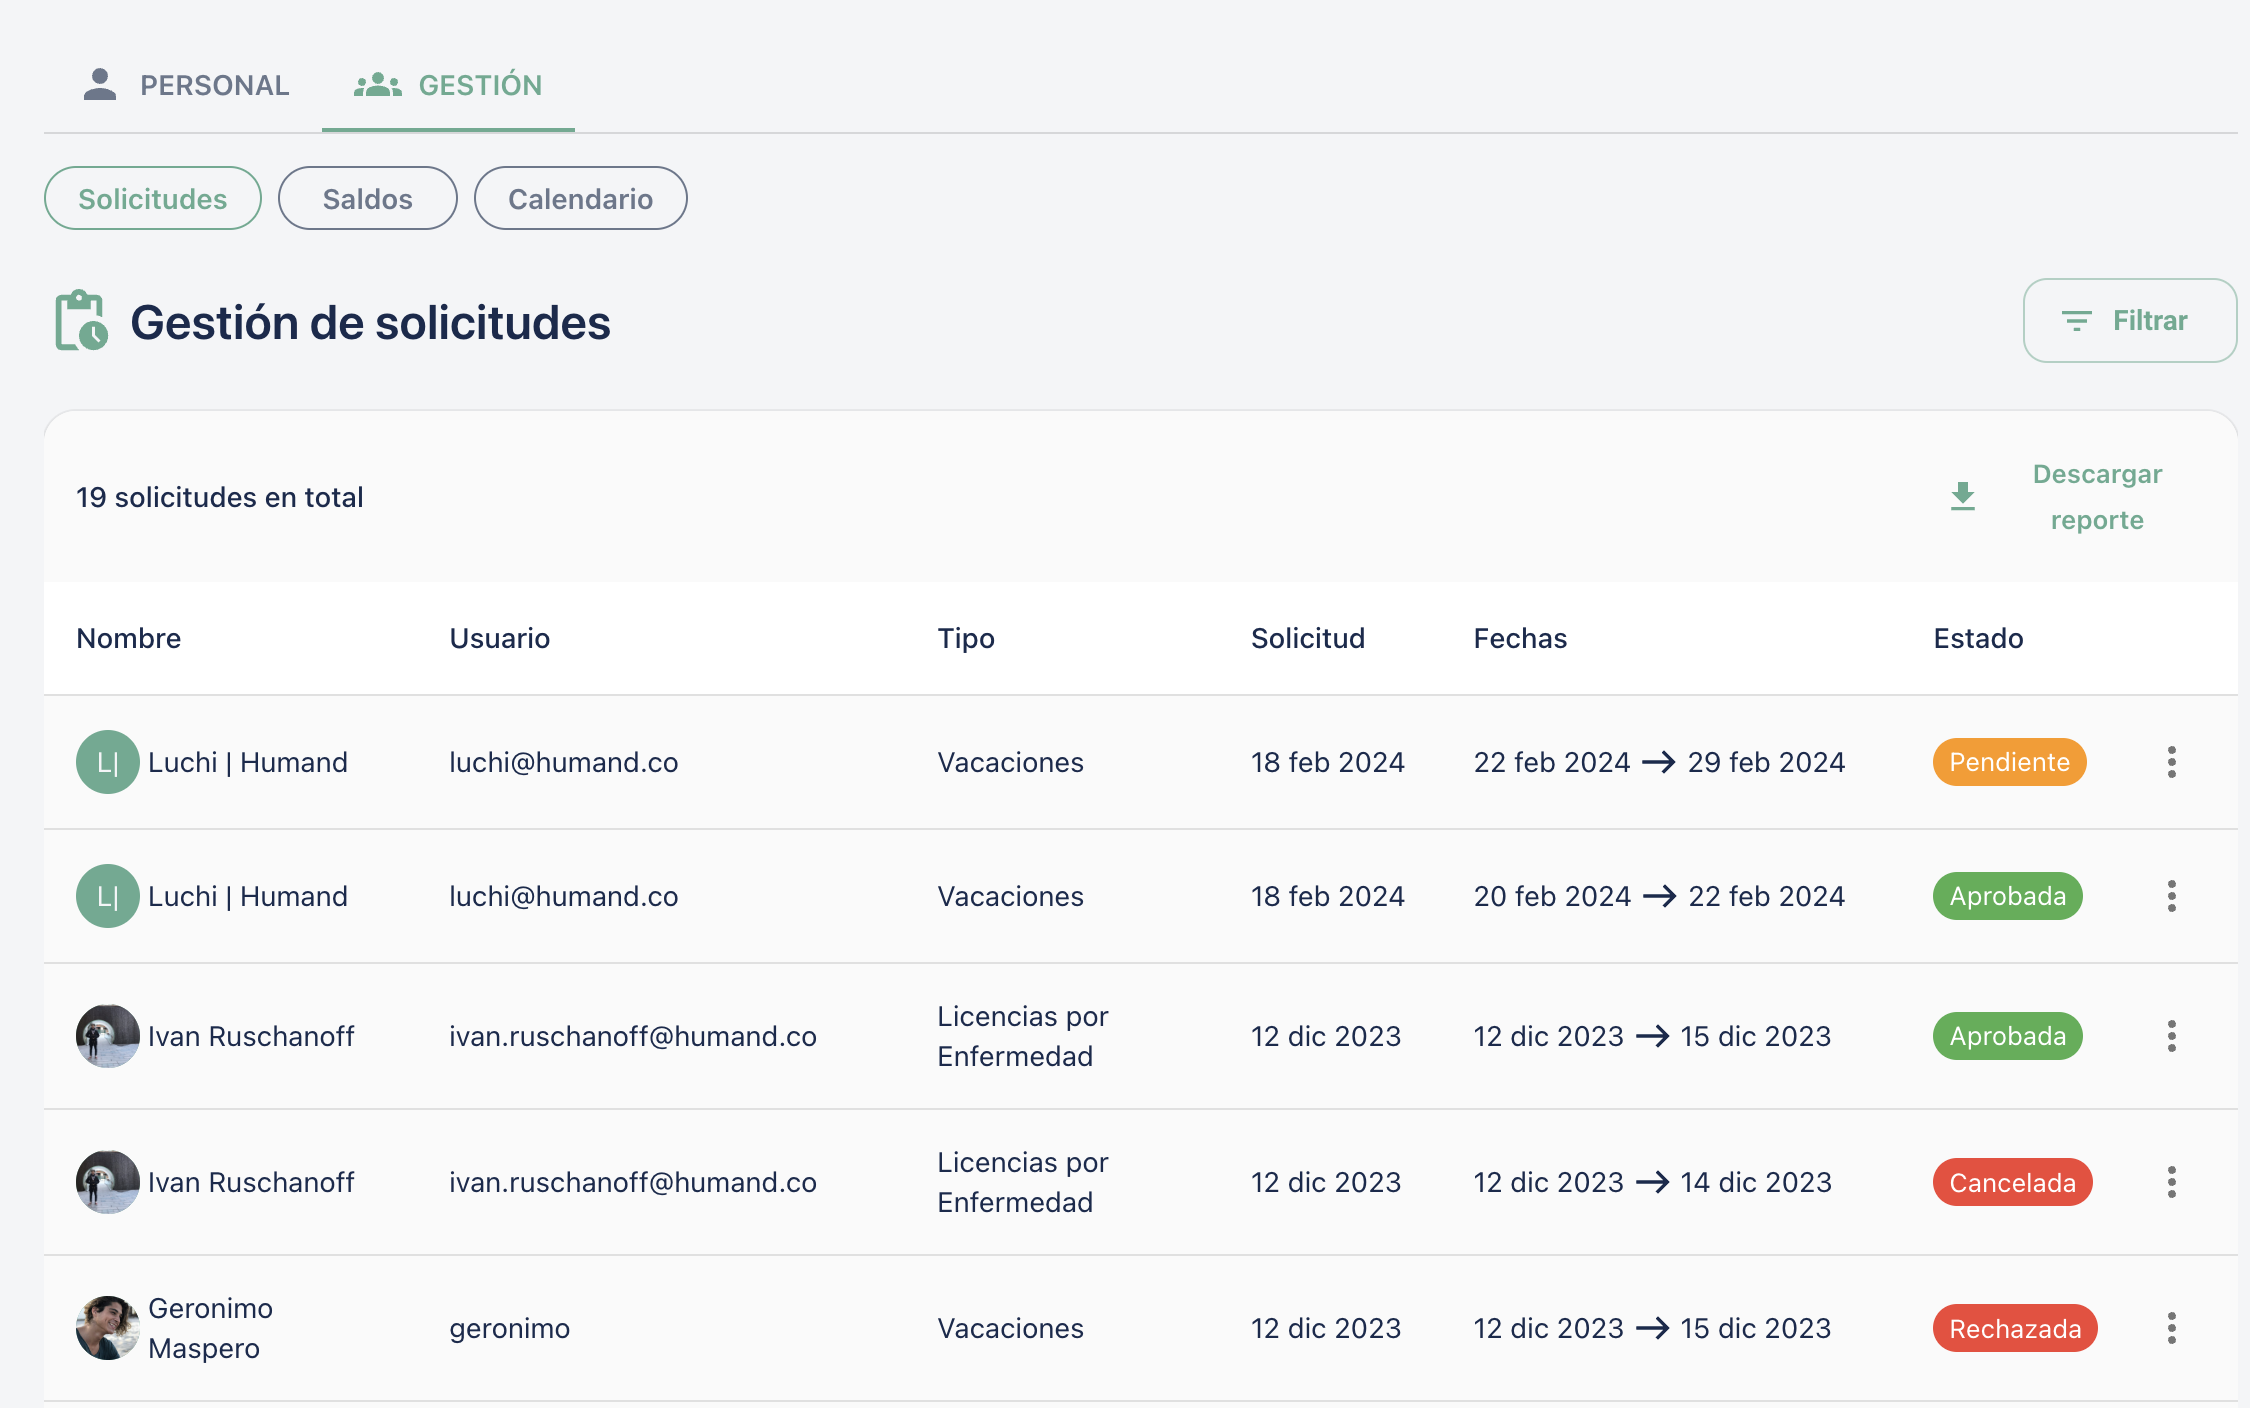Open kebab menu for Ivan's Aprobada request

pos(2171,1036)
